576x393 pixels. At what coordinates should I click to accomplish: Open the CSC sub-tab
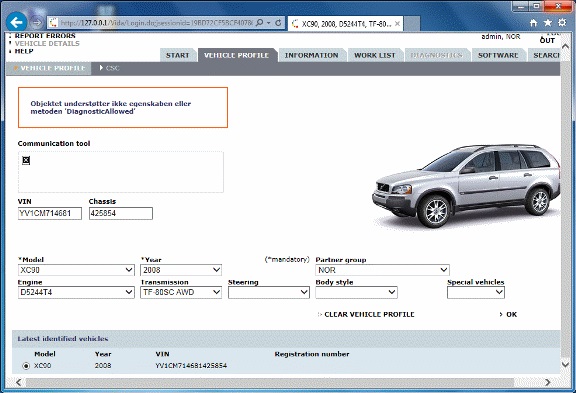(x=110, y=68)
